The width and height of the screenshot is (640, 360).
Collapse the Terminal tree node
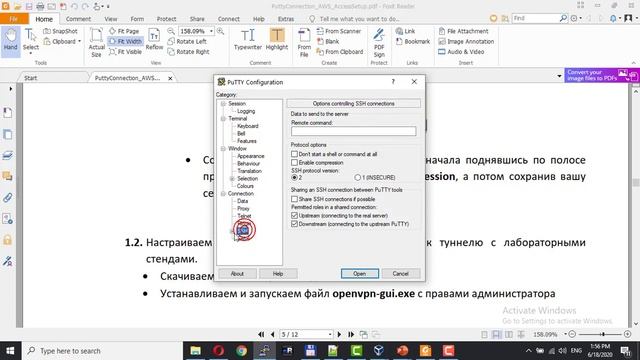click(x=223, y=119)
